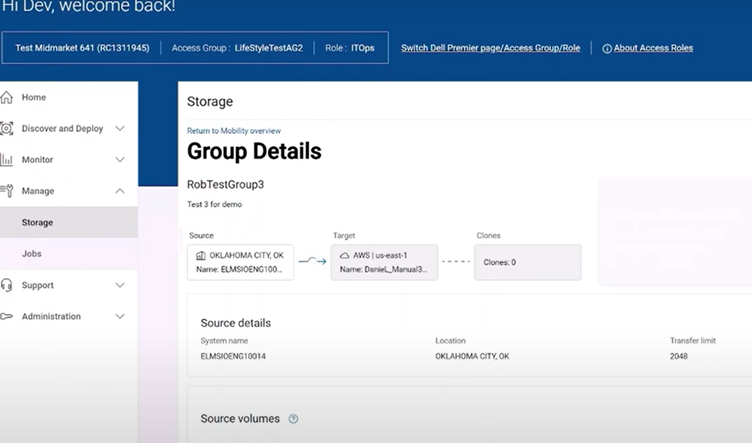
Task: Click the Discover and Deploy icon
Action: pyautogui.click(x=7, y=128)
